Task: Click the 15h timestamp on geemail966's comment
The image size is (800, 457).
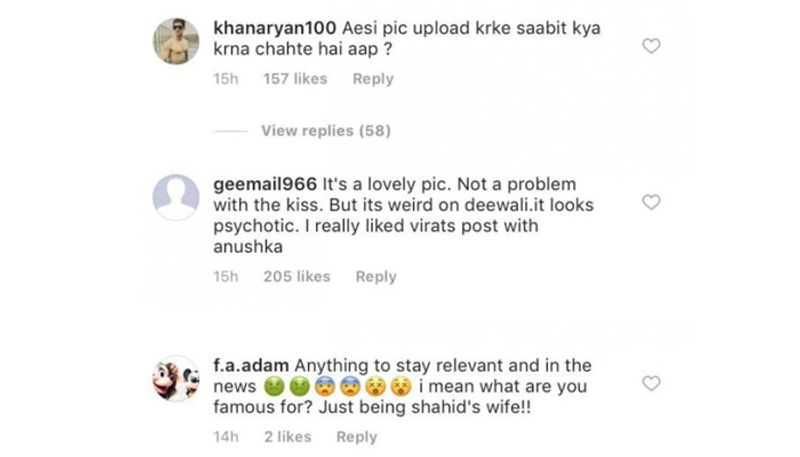Action: [x=225, y=277]
